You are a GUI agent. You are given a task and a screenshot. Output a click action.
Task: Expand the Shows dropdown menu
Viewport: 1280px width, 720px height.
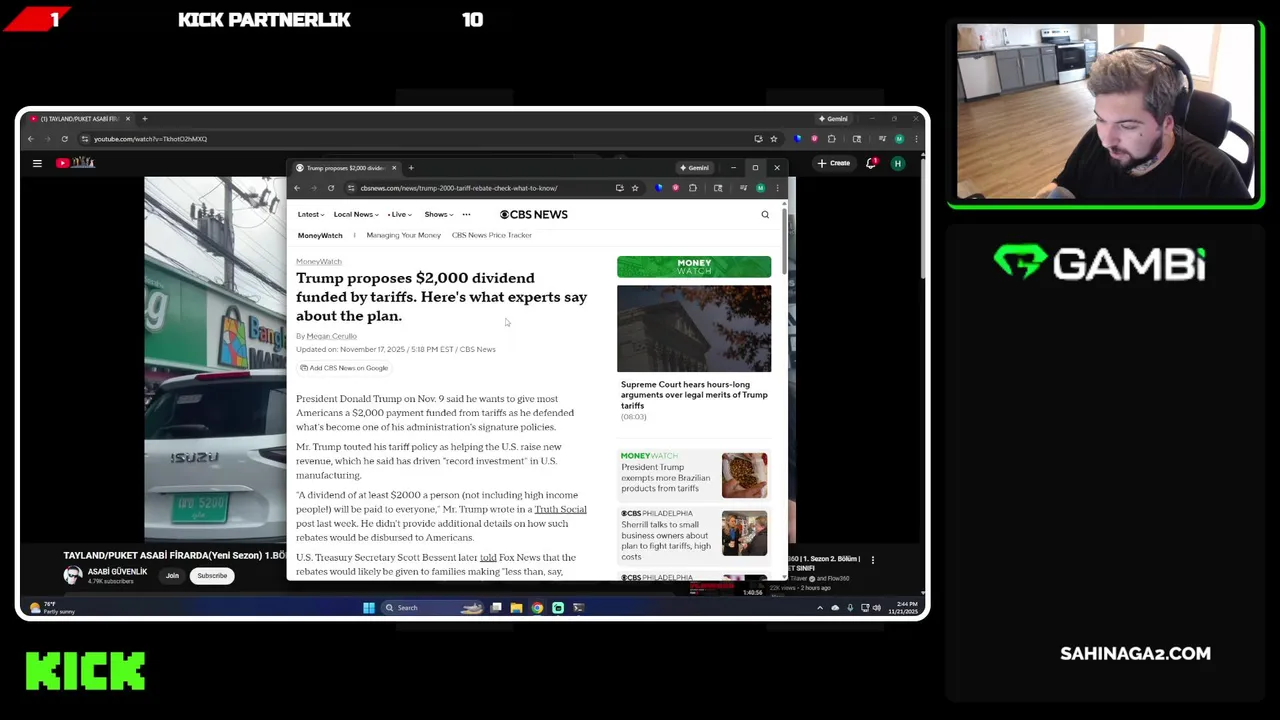[439, 214]
